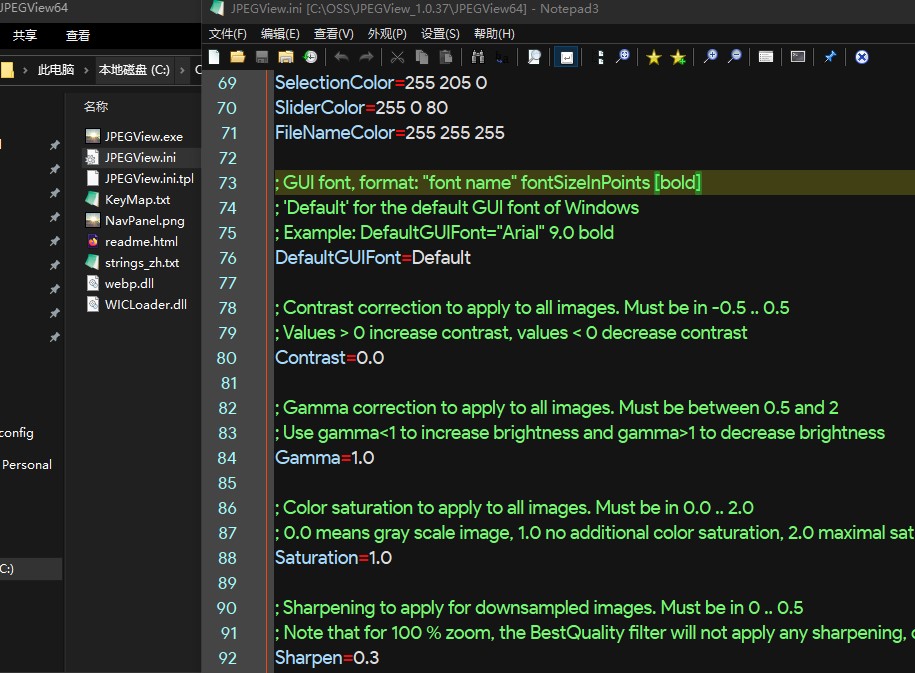Click the Undo arrow in Notepad3 toolbar
The image size is (915, 673).
342,57
